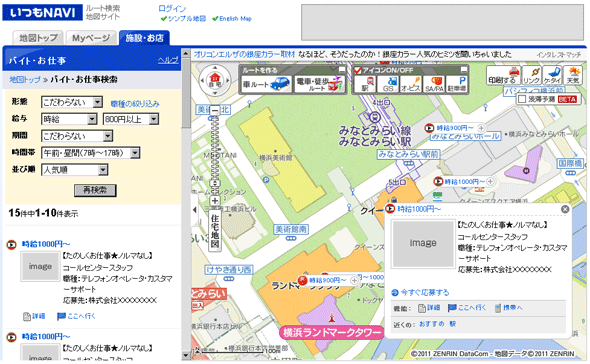The image size is (590, 364).
Task: Open 詳細 in the popup
Action: (x=429, y=308)
